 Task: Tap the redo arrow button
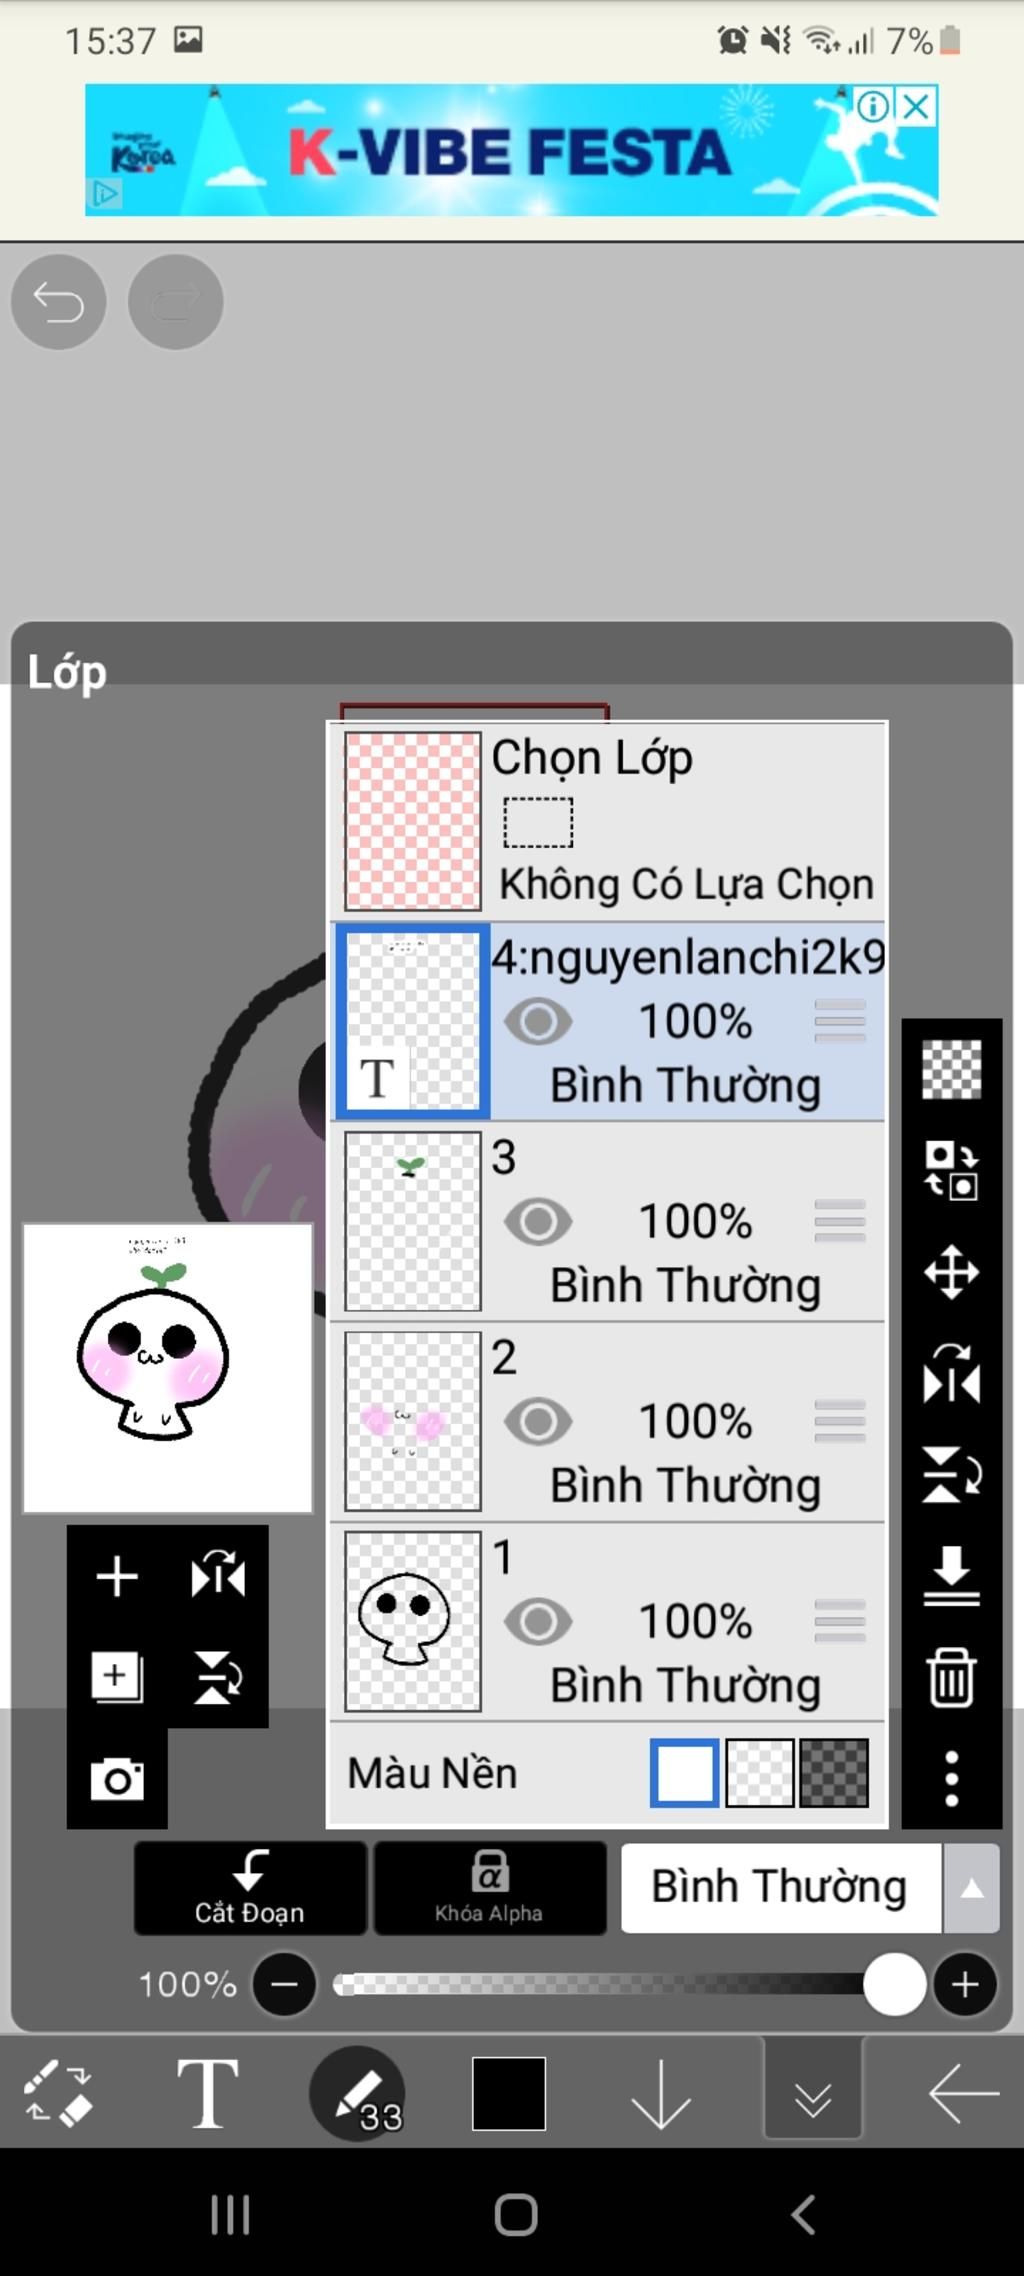click(175, 301)
